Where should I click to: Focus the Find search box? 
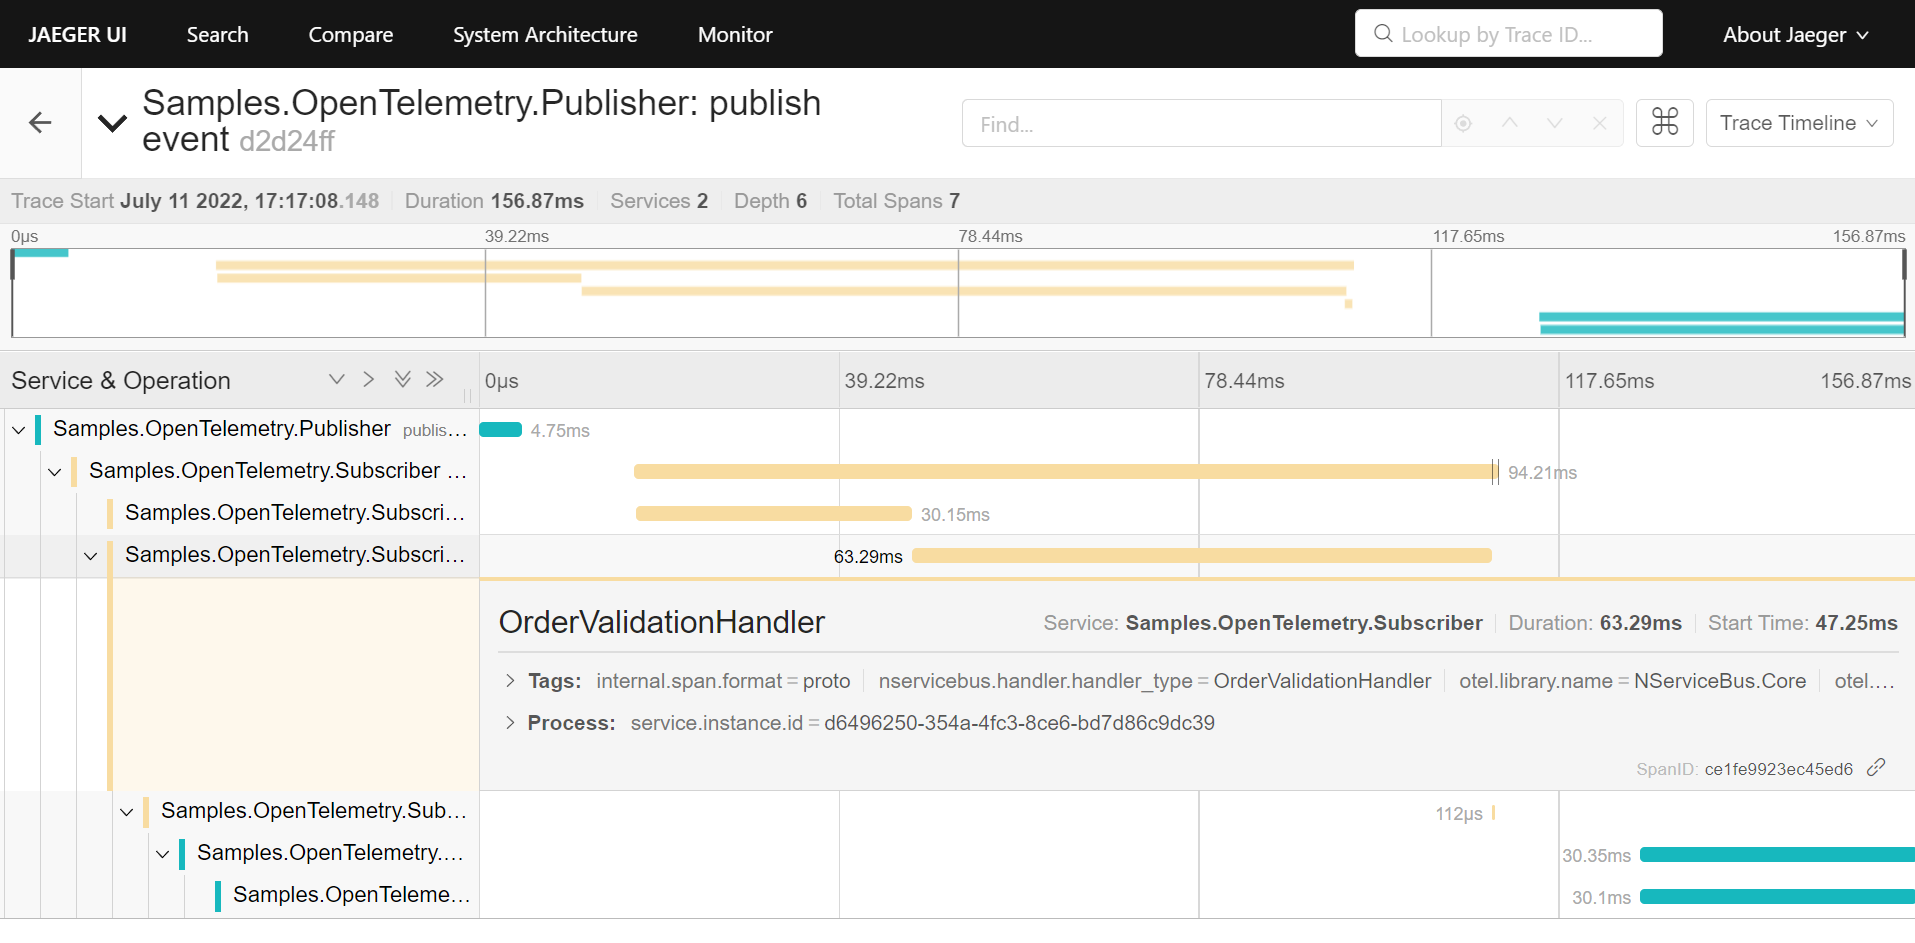coord(1201,123)
